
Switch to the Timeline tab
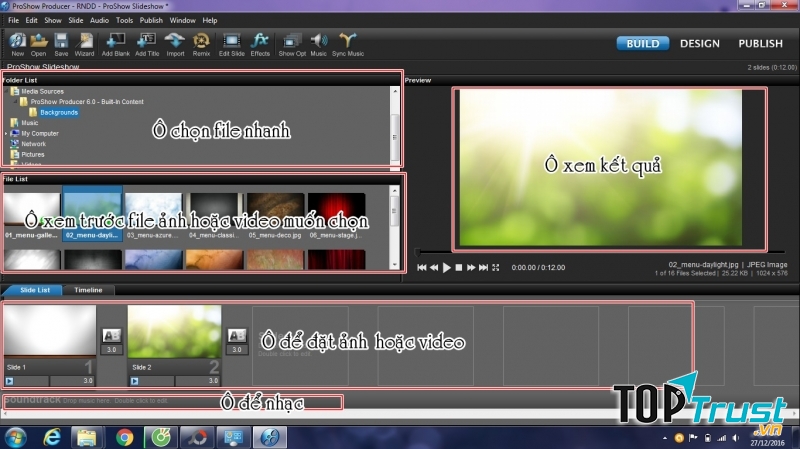pos(89,290)
